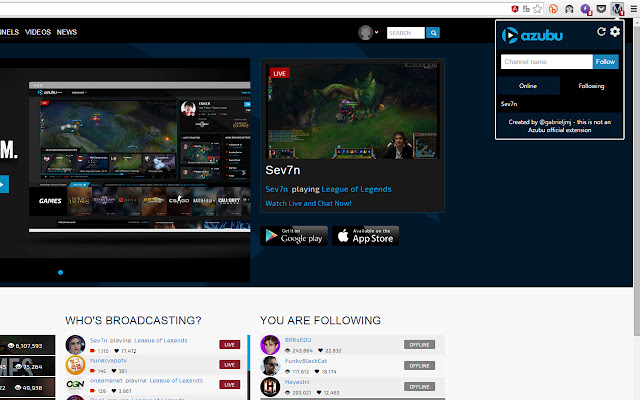Open the Hayashii channel link
Screen dimensions: 640x400
297,382
